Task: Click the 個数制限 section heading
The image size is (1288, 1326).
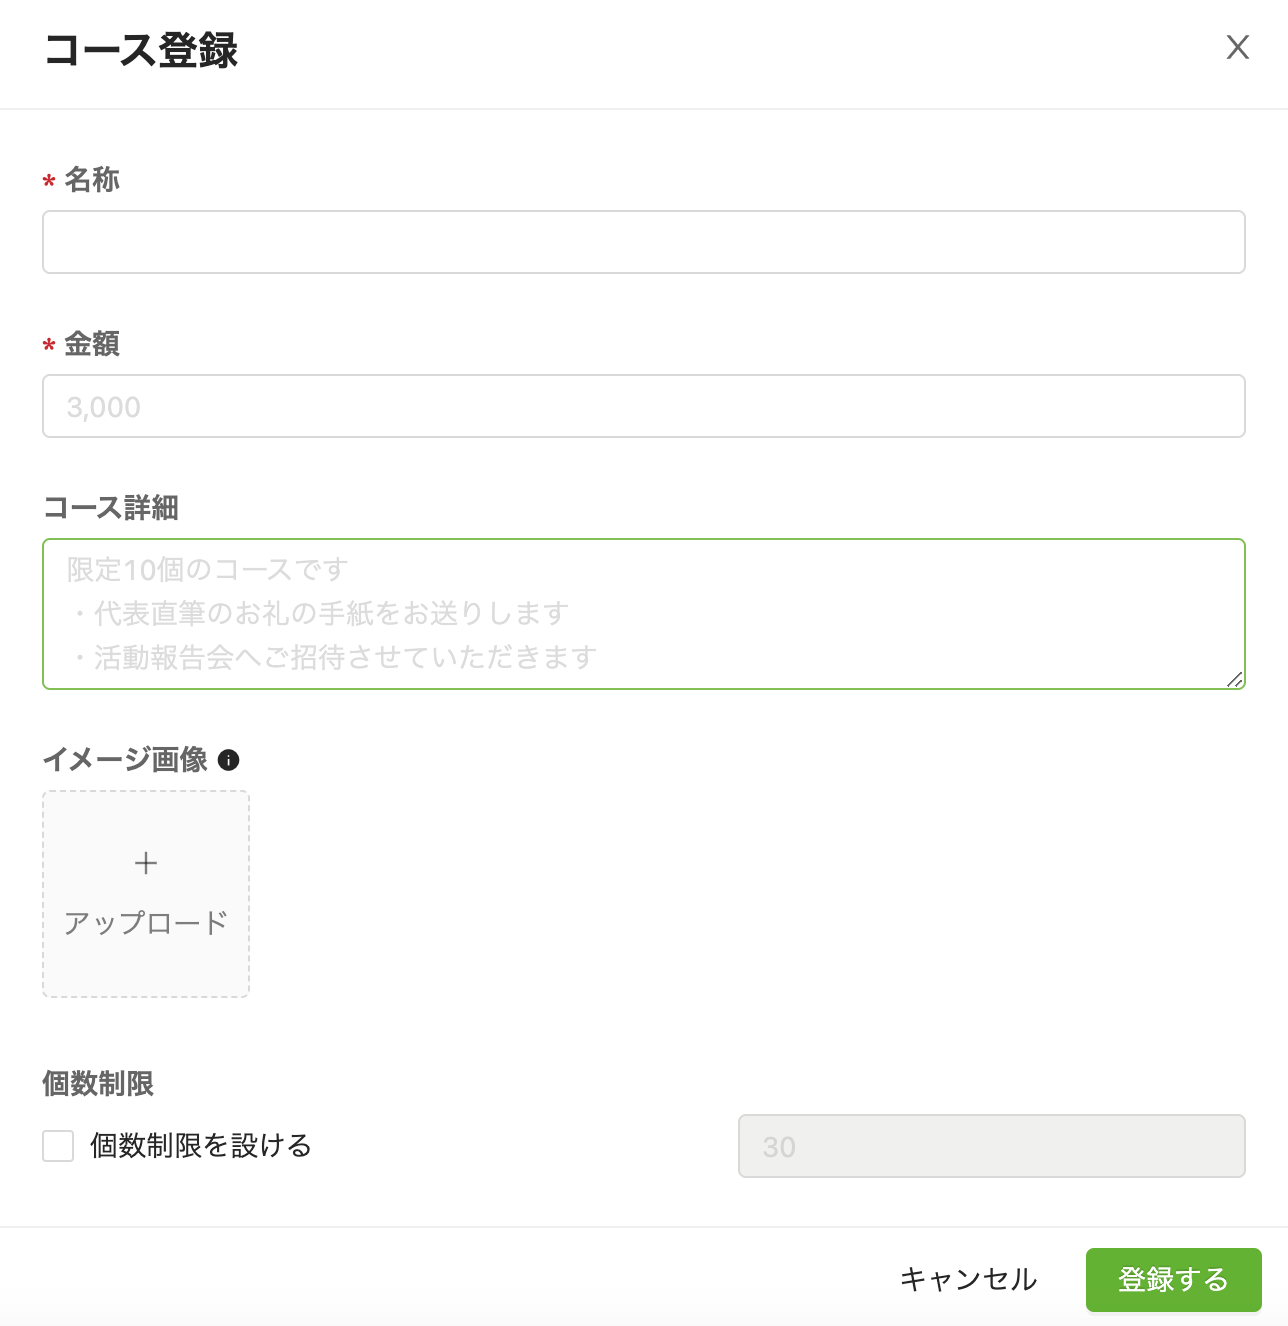Action: [x=98, y=1084]
